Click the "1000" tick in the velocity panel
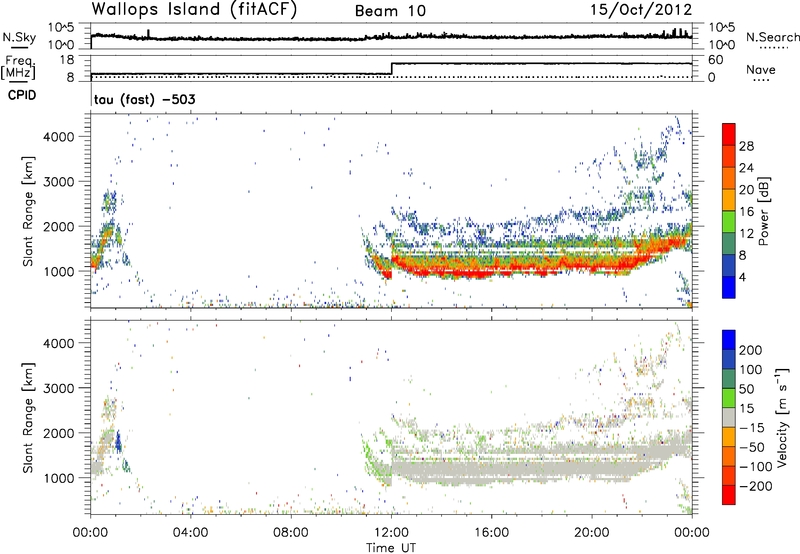The height and width of the screenshot is (554, 800). [58, 478]
